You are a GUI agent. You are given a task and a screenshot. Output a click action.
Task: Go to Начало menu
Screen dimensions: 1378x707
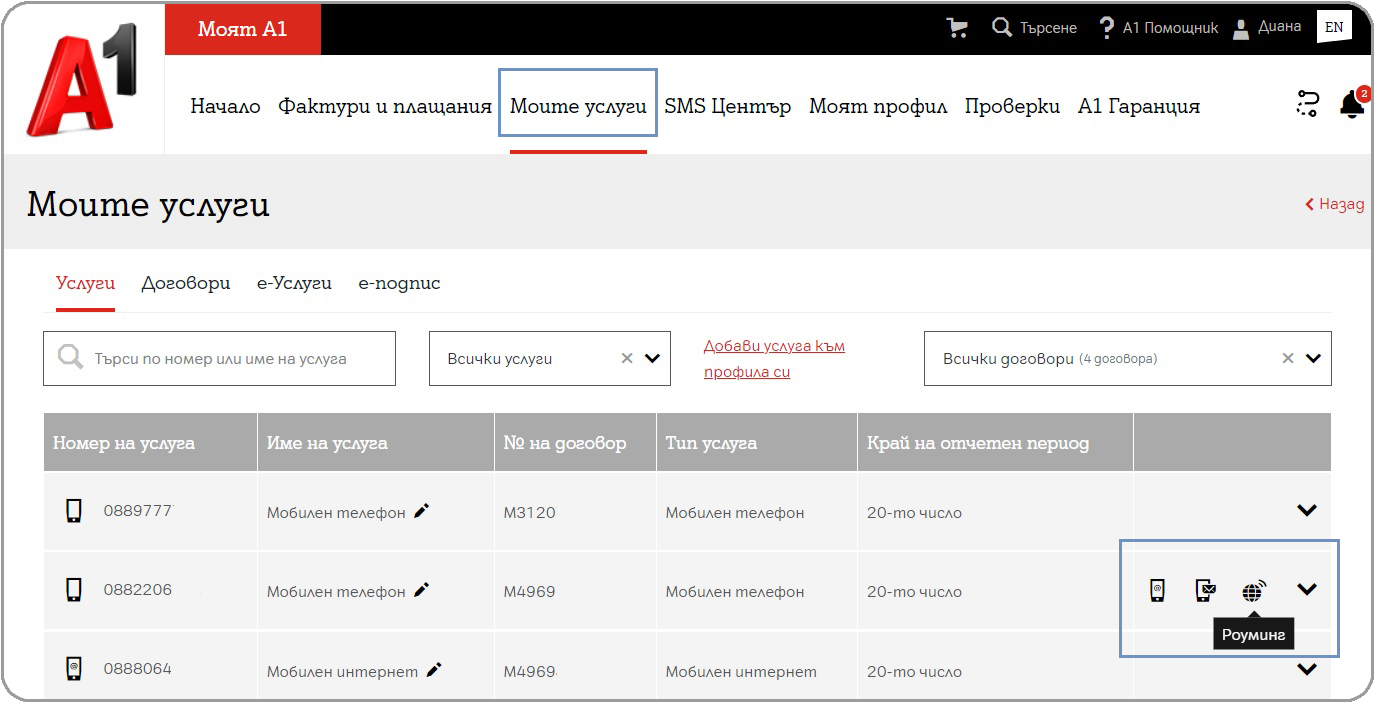pos(225,106)
